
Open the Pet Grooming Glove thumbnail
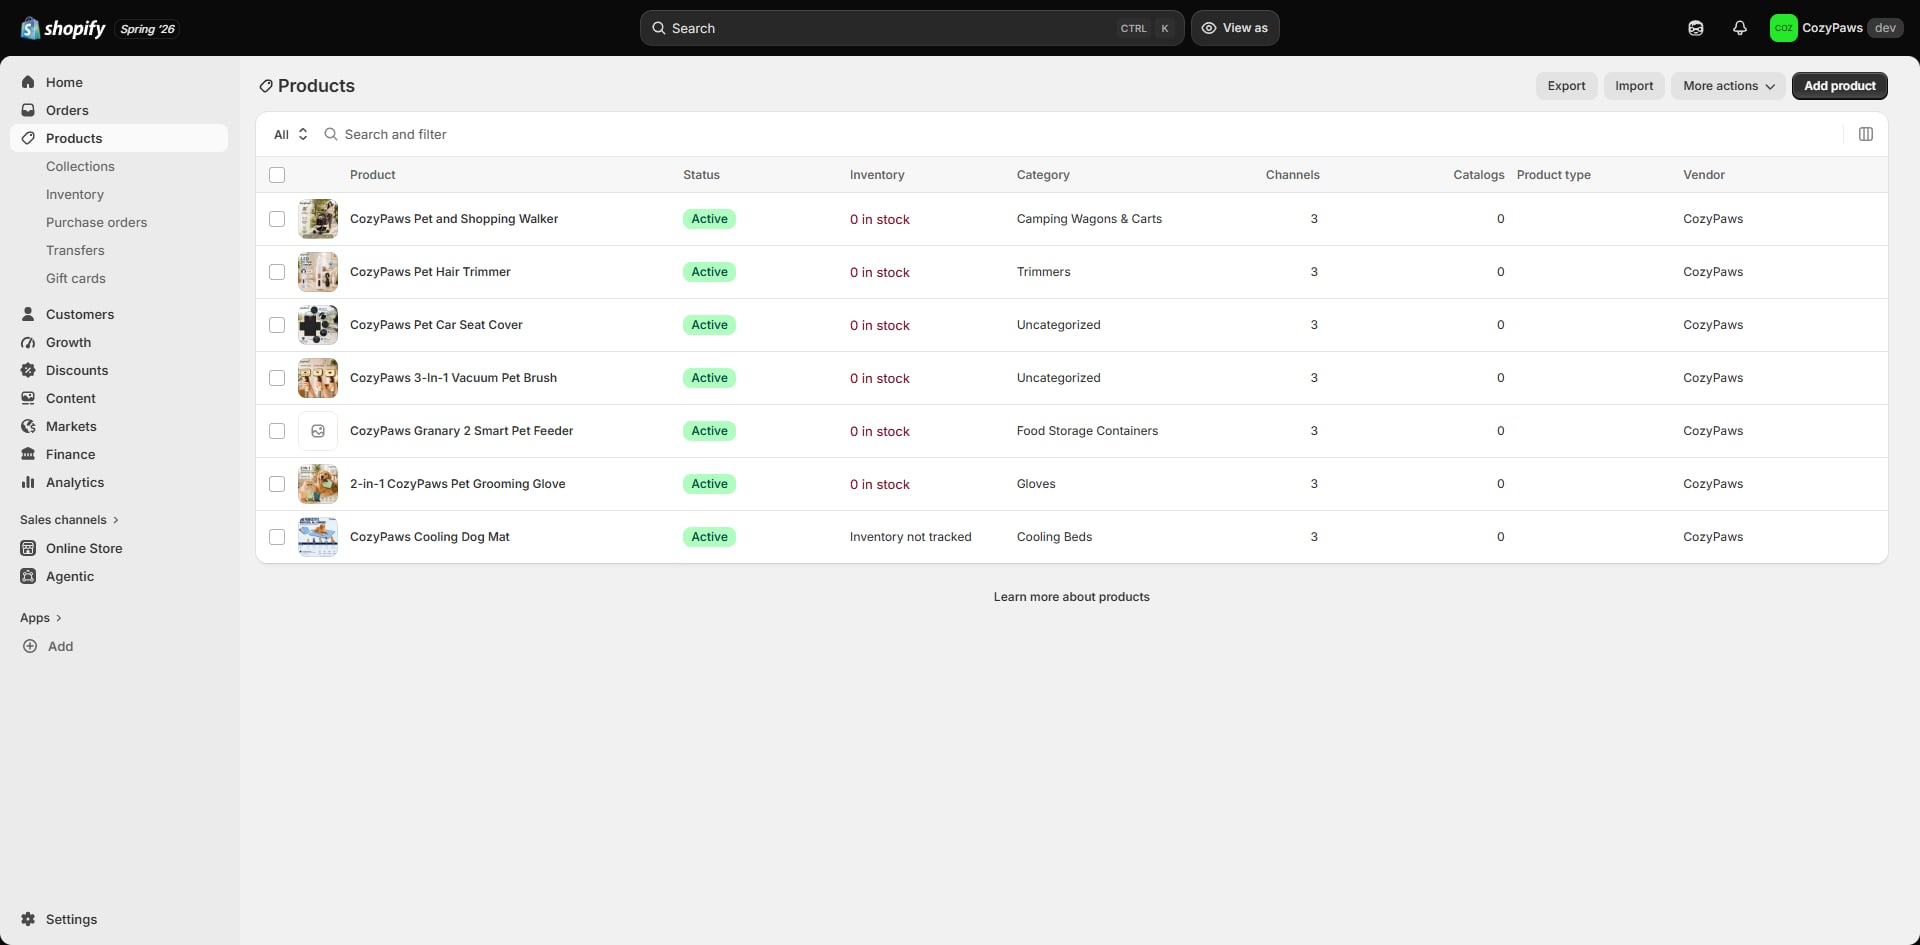tap(318, 484)
